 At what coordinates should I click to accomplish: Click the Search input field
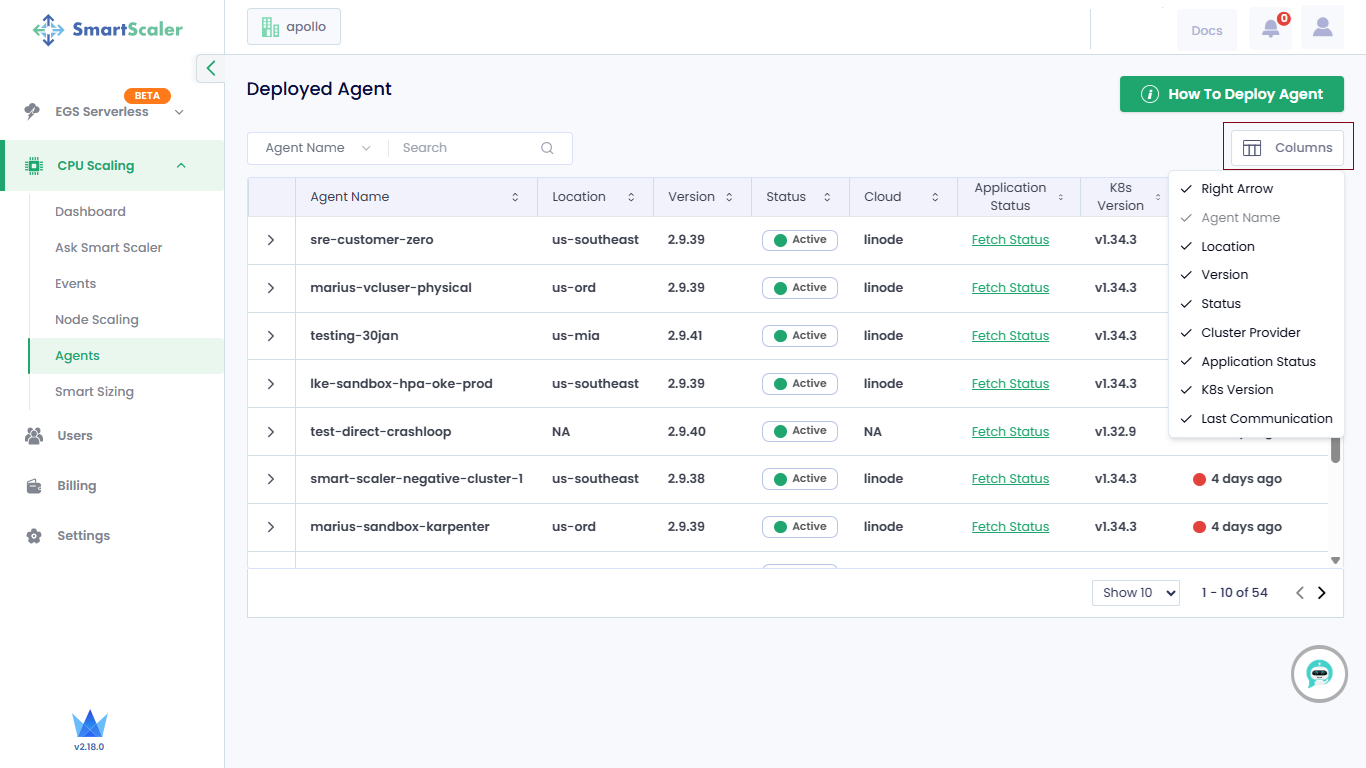(465, 148)
